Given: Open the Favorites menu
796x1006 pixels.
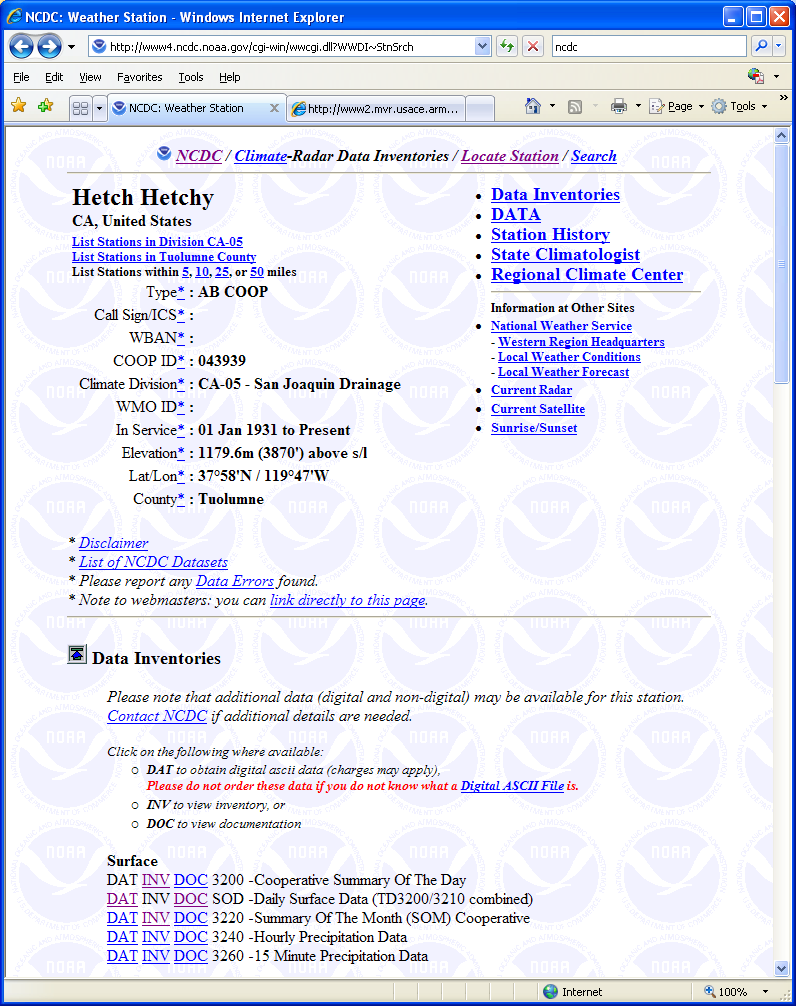Looking at the screenshot, I should [139, 77].
